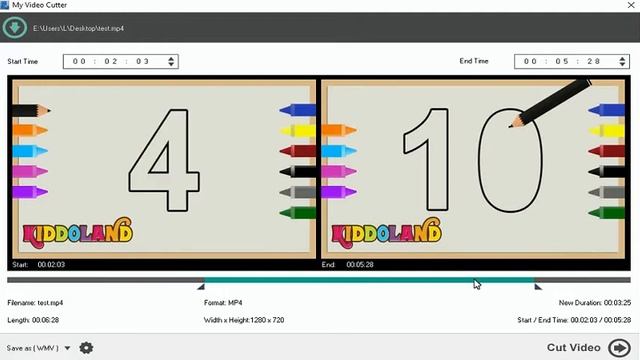Click the Length: 00:06:28 text
This screenshot has height=360, width=640.
coord(33,320)
